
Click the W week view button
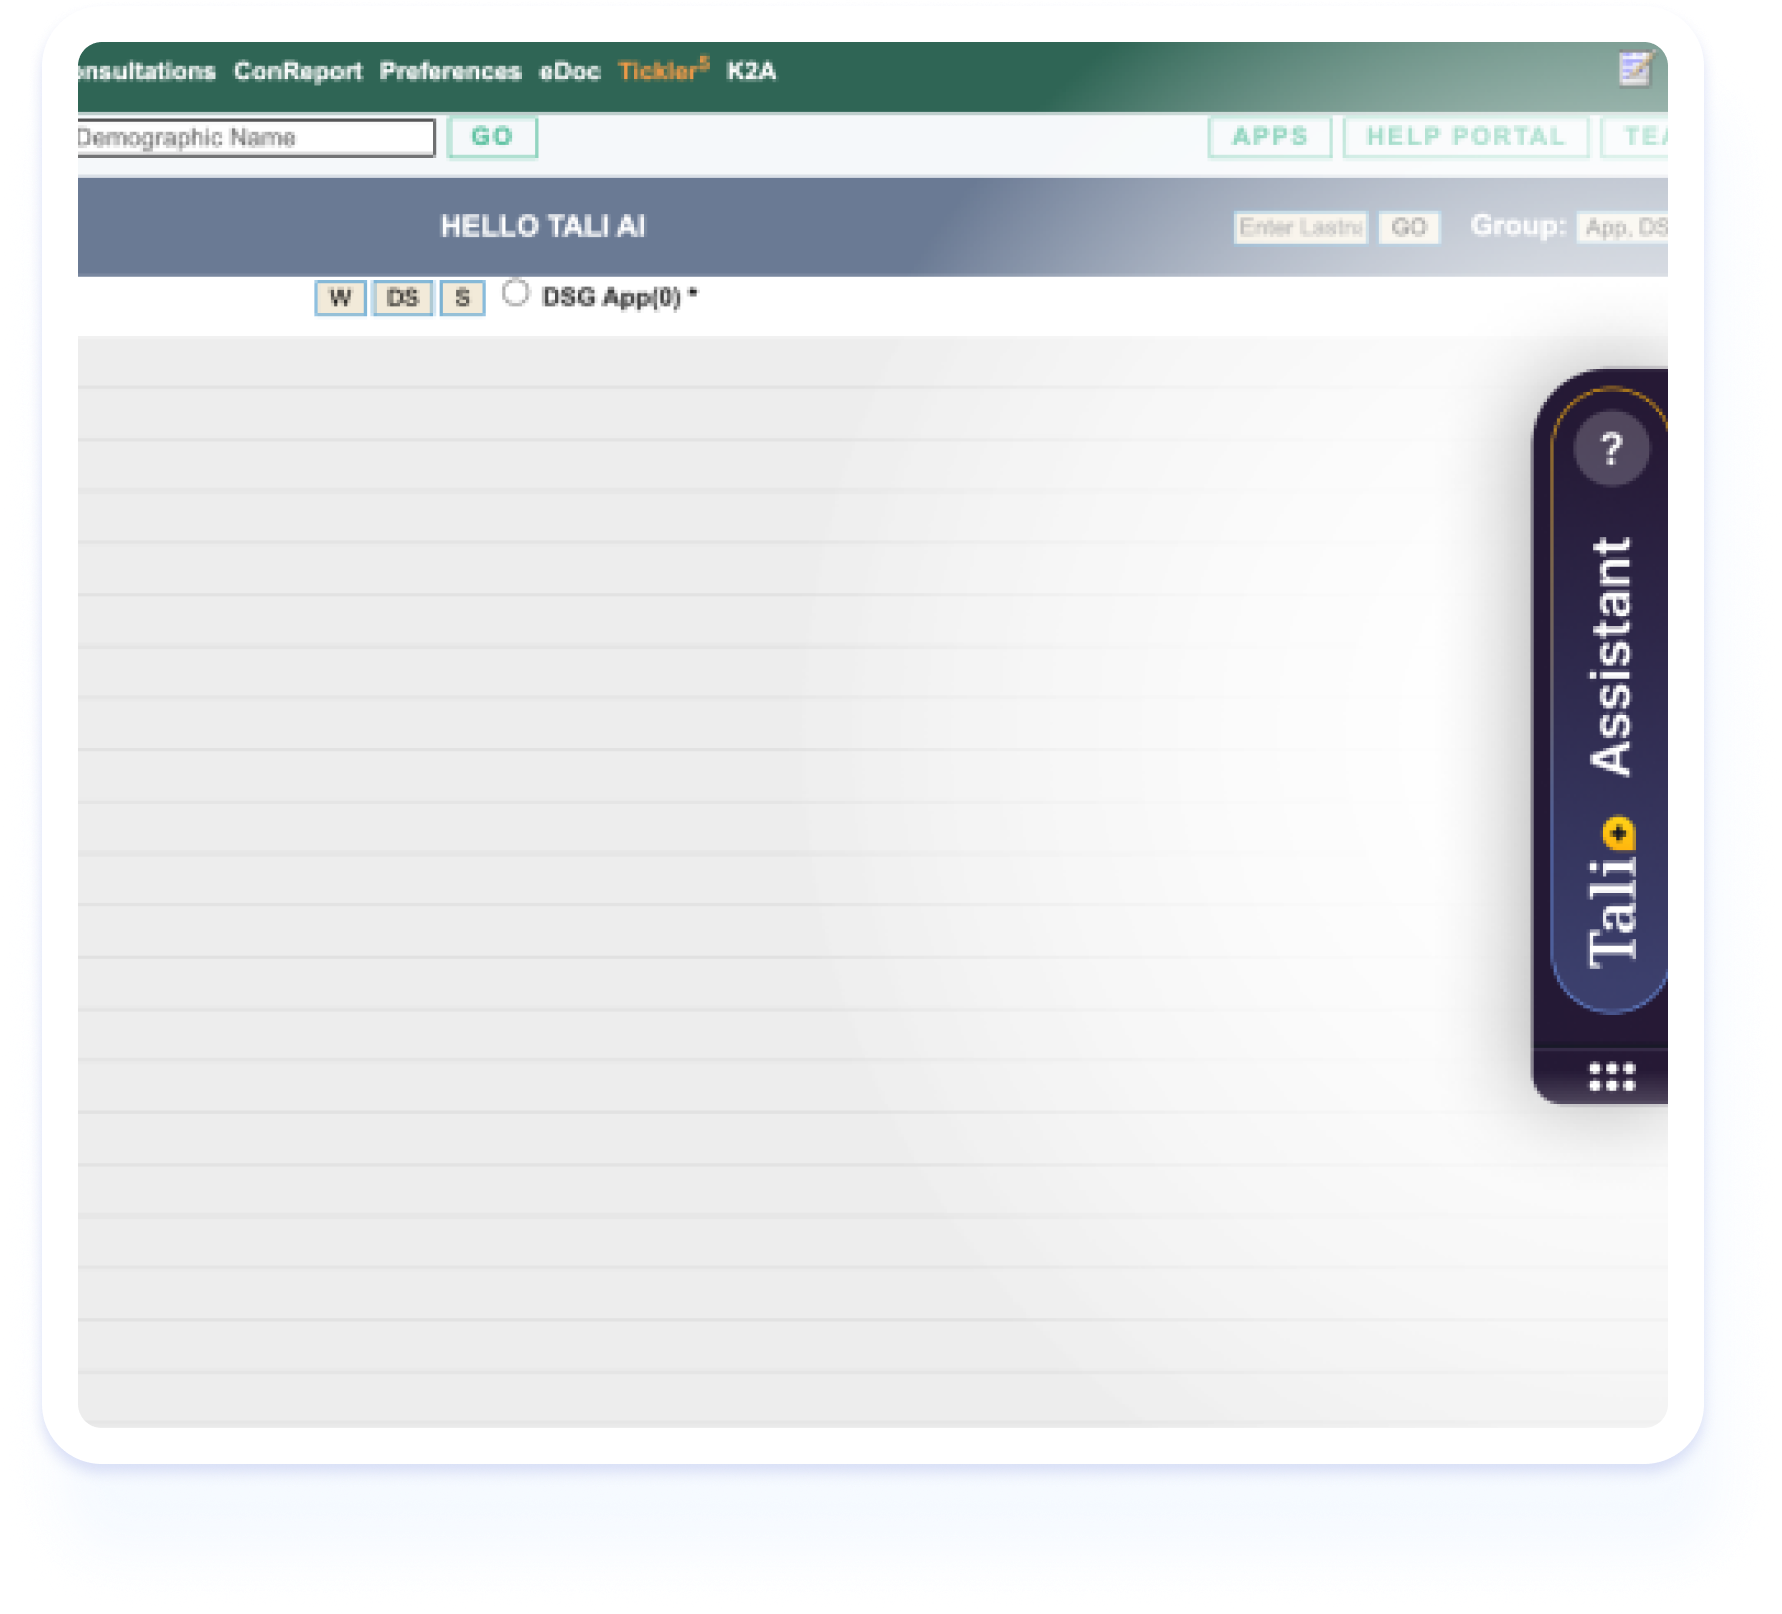click(340, 298)
